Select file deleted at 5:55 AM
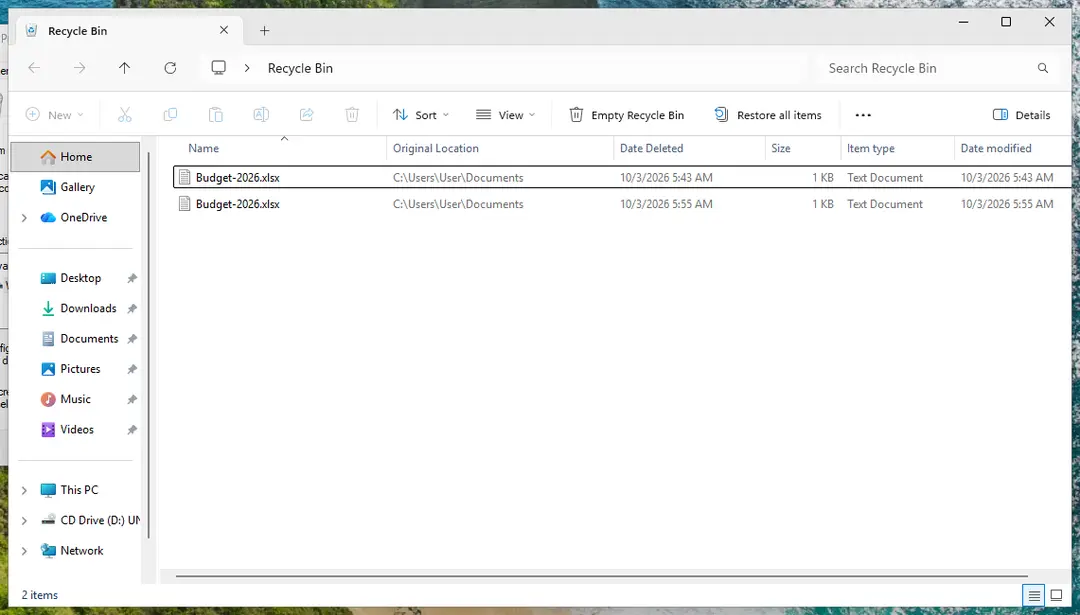This screenshot has height=615, width=1080. (622, 204)
